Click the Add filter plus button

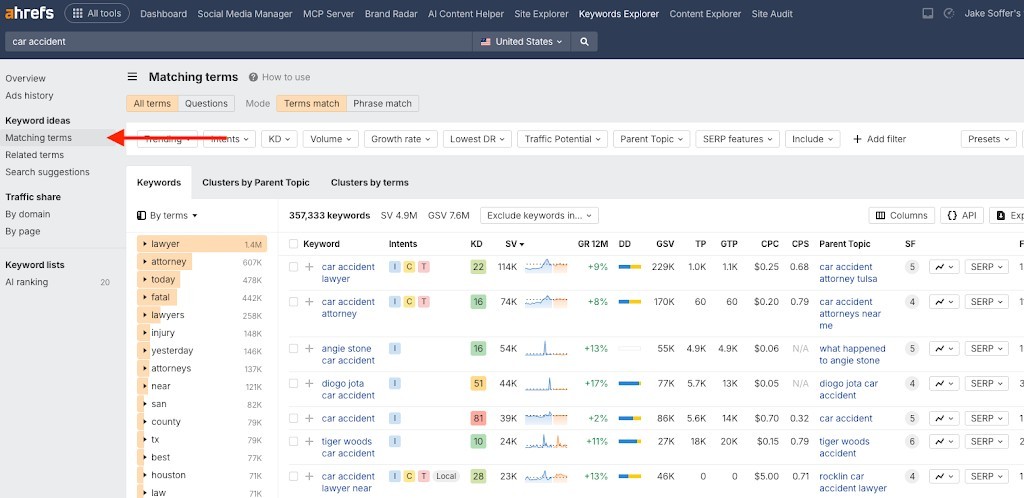tap(879, 139)
